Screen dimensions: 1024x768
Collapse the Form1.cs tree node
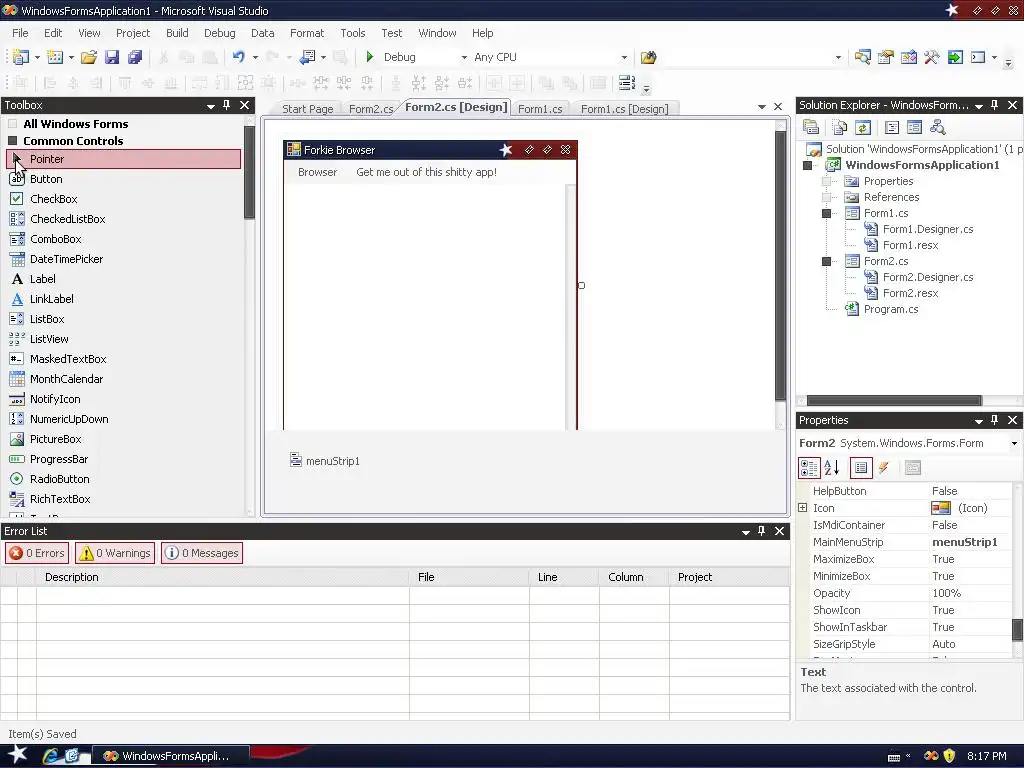point(826,214)
